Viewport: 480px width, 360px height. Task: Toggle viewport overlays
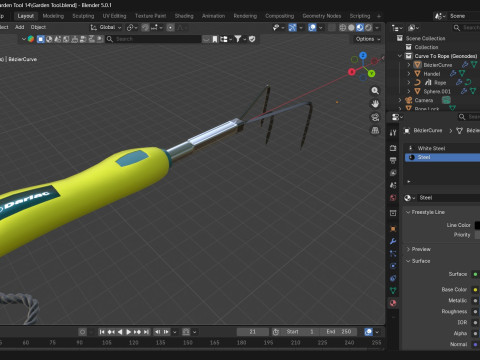click(312, 28)
